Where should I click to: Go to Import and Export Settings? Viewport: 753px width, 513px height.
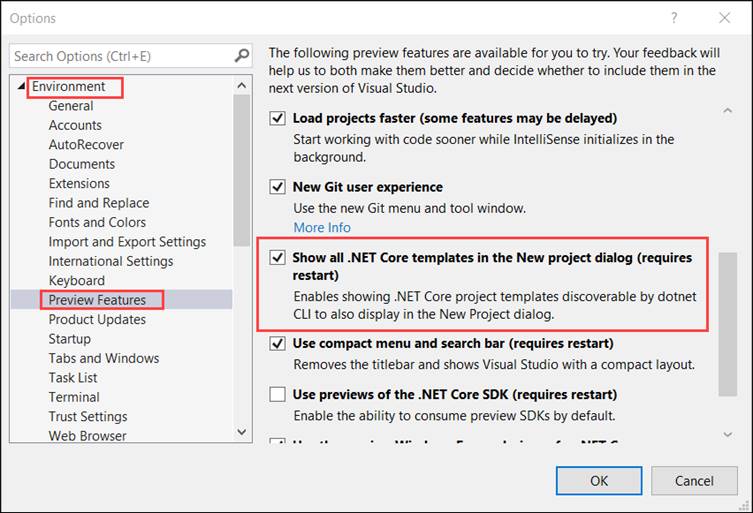127,242
